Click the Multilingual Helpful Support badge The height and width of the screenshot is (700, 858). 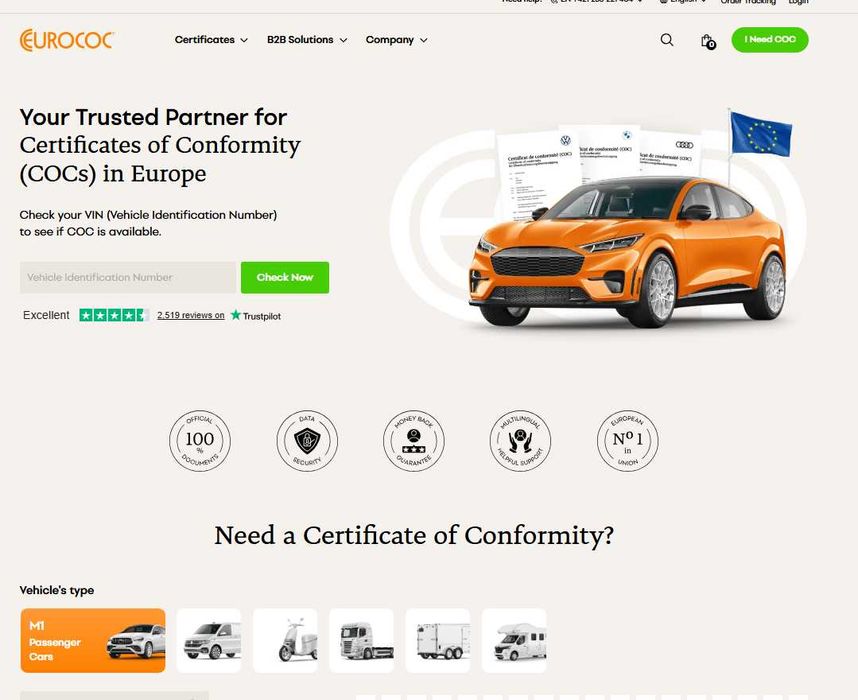pyautogui.click(x=520, y=441)
